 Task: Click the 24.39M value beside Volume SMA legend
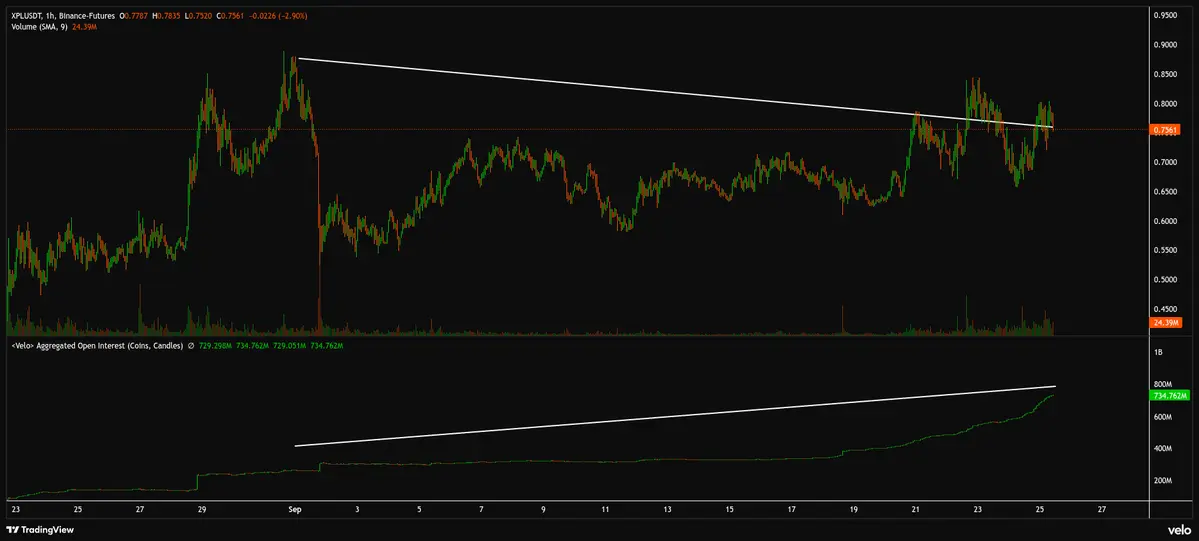[84, 27]
